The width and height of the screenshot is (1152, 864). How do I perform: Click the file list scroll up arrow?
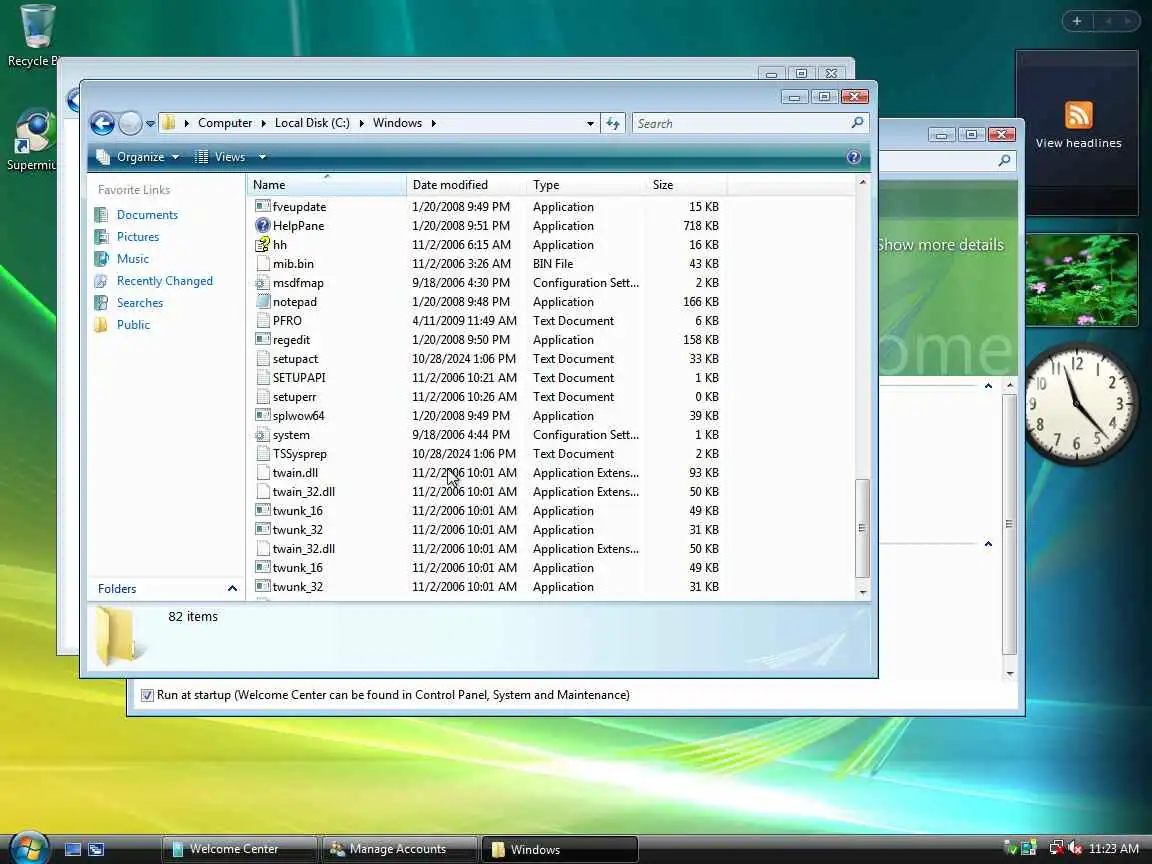863,182
